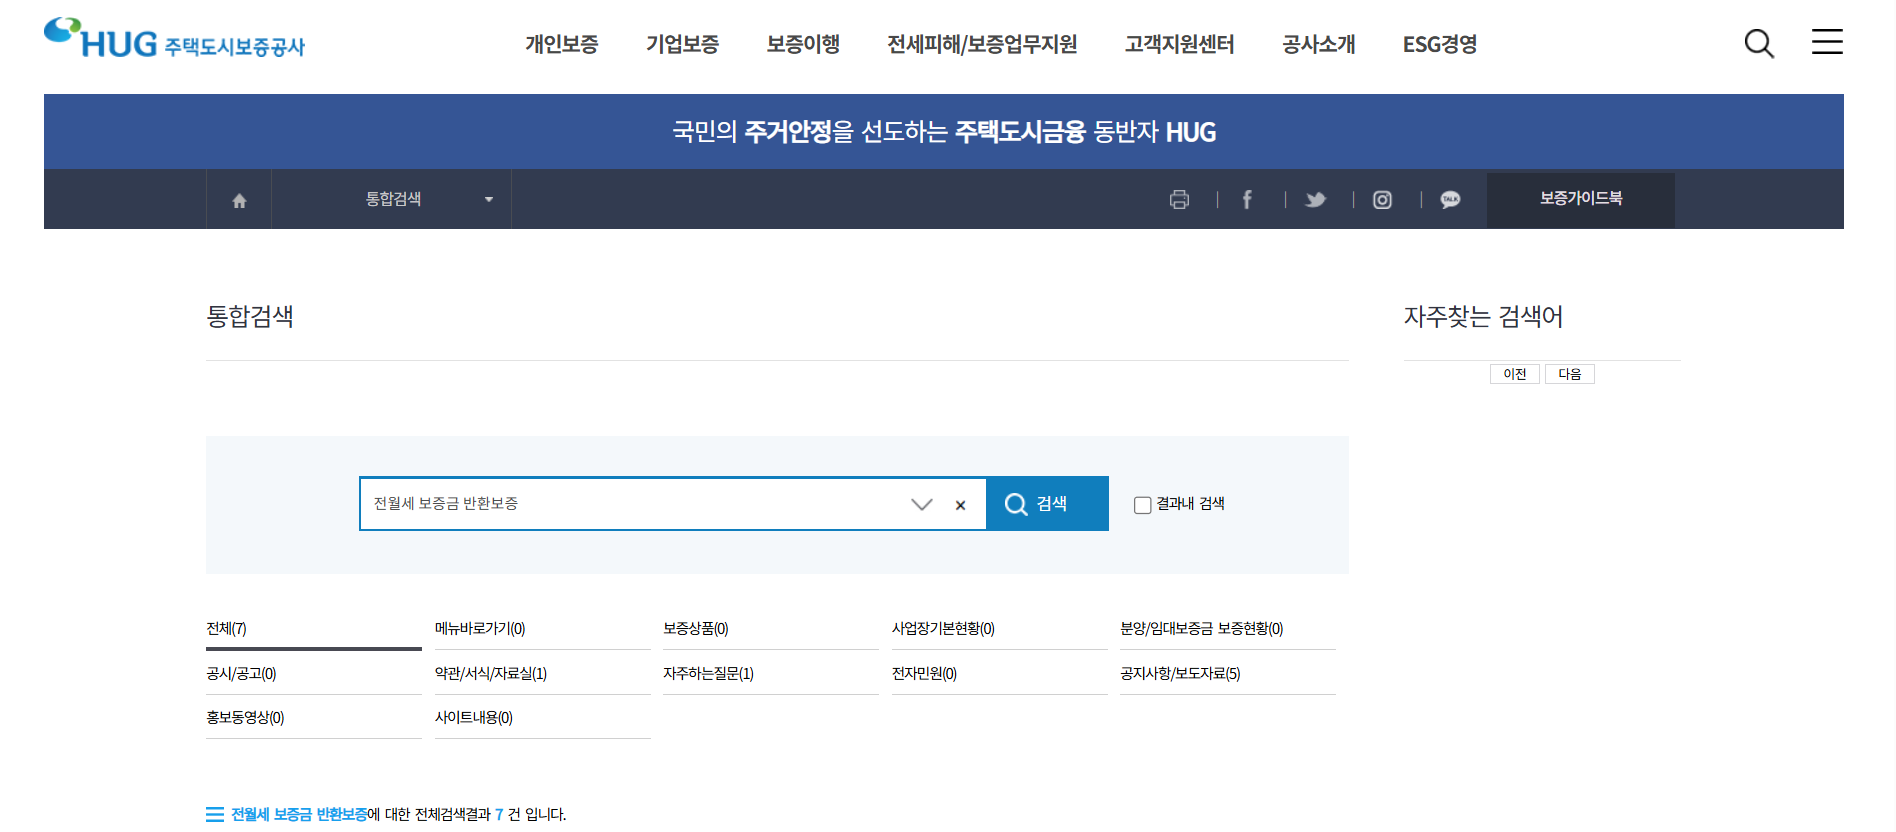The height and width of the screenshot is (832, 1896).
Task: Expand search suggestions chevron in search box
Action: pos(922,505)
